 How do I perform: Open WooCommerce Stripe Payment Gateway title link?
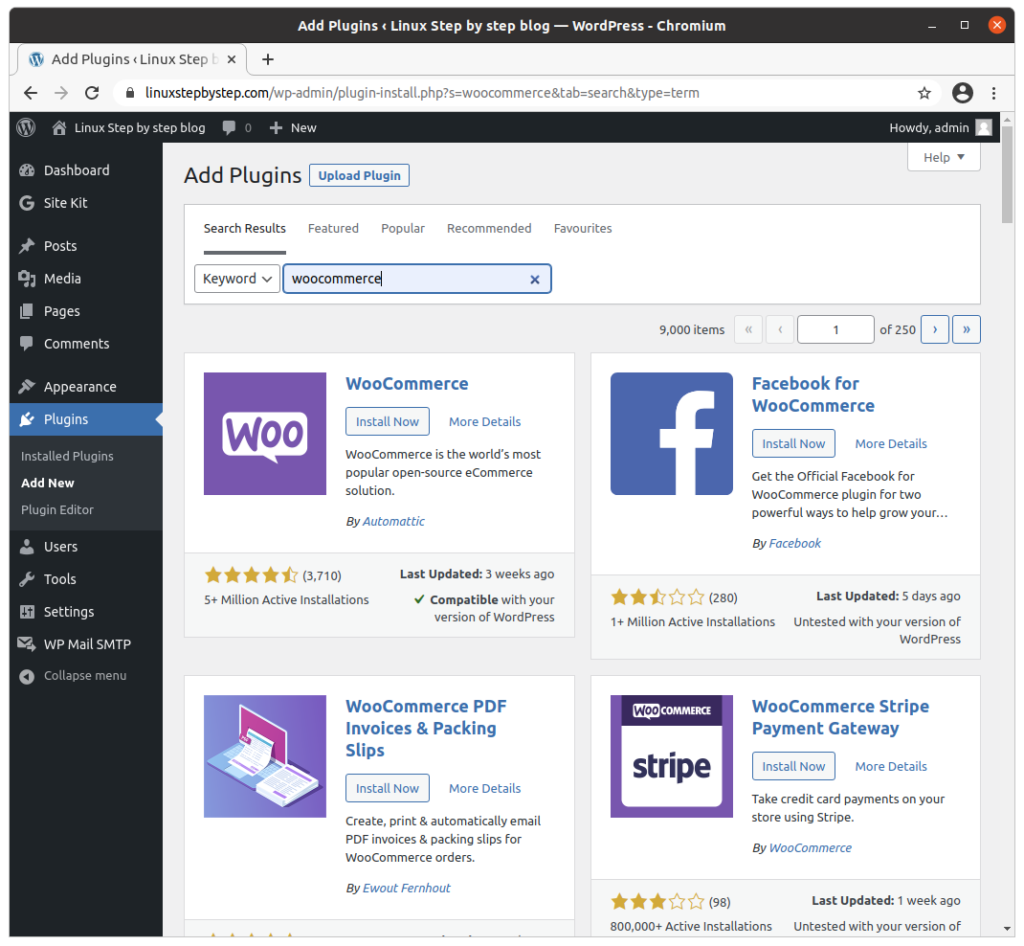(x=840, y=717)
